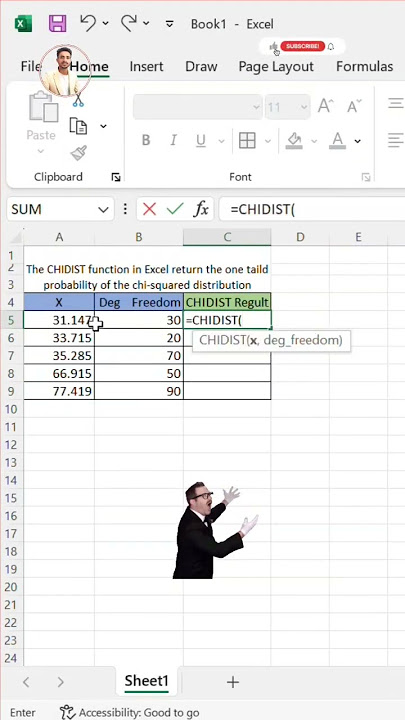Click the Undo arrow icon

88,22
